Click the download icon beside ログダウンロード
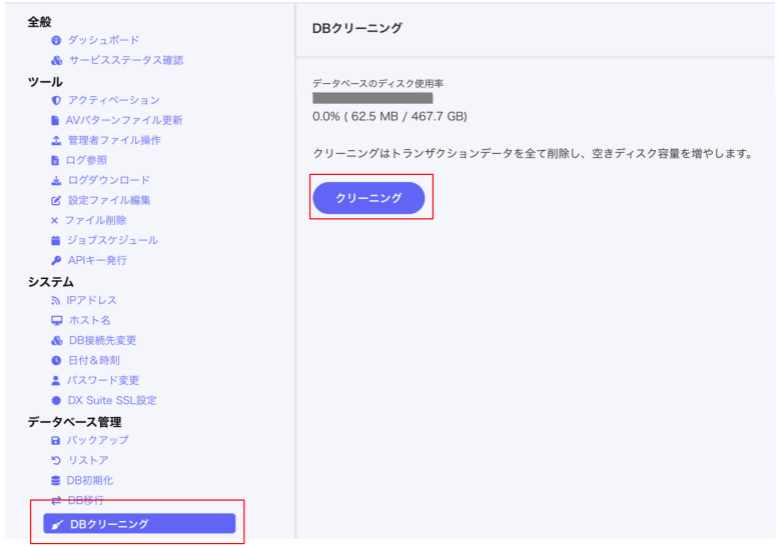Screen dimensions: 779x546 coord(56,180)
